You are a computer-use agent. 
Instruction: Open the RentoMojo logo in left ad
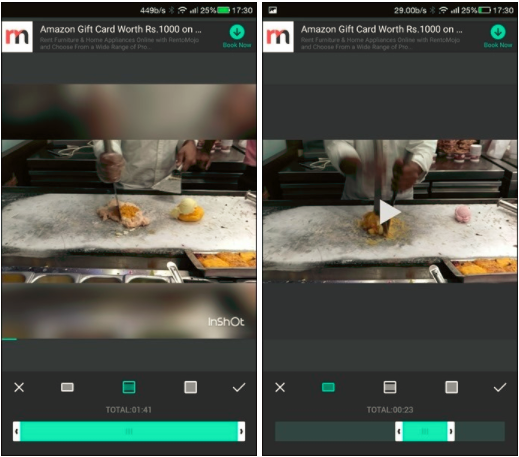pos(17,37)
